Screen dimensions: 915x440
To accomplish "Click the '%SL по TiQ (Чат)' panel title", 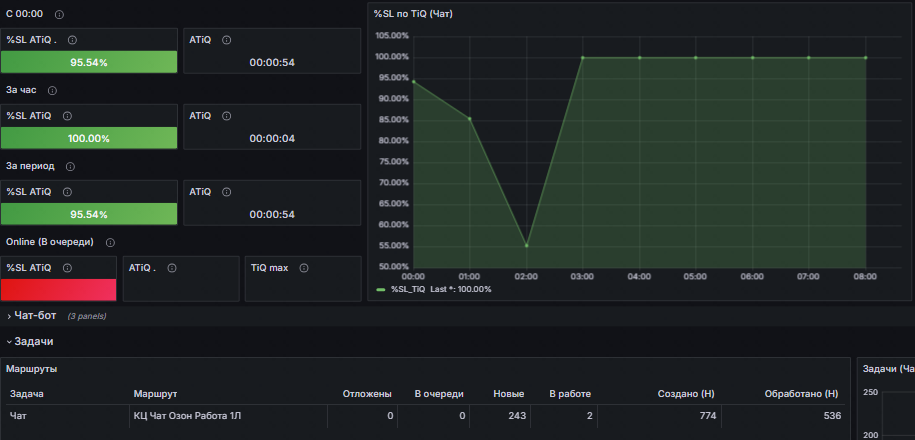I will pyautogui.click(x=413, y=14).
